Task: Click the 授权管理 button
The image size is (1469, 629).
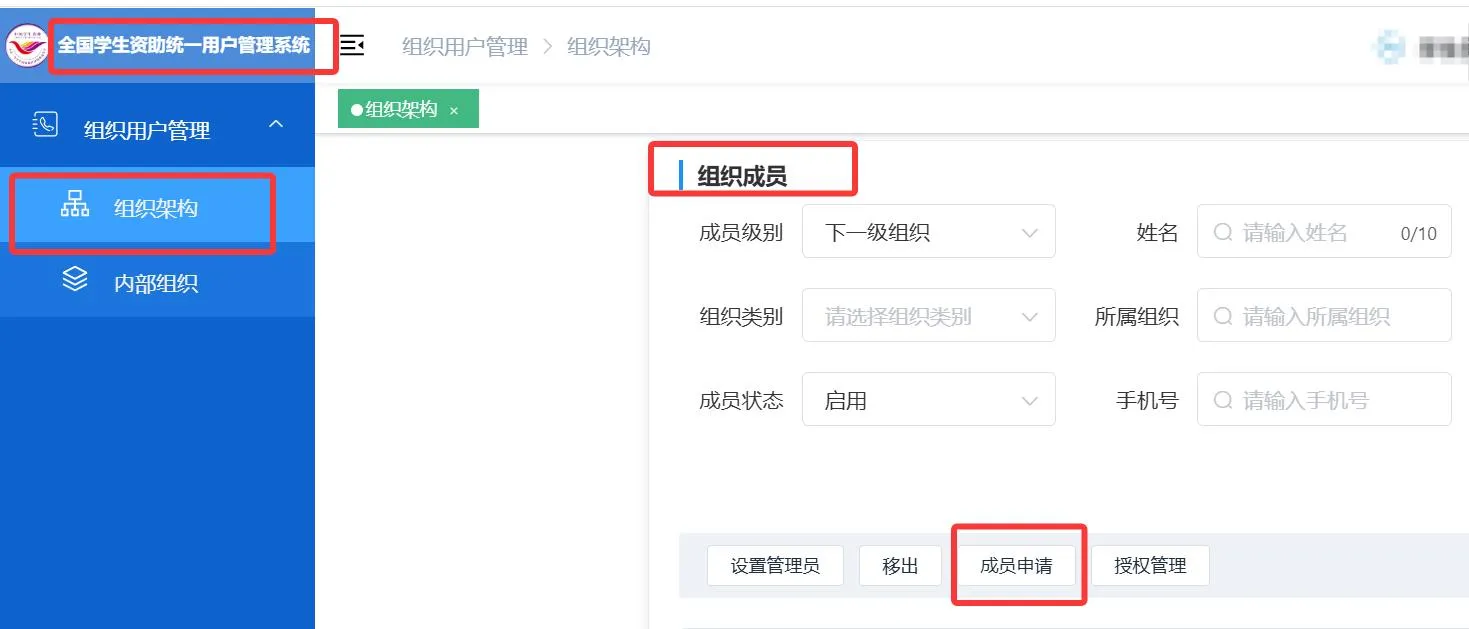Action: point(1150,566)
